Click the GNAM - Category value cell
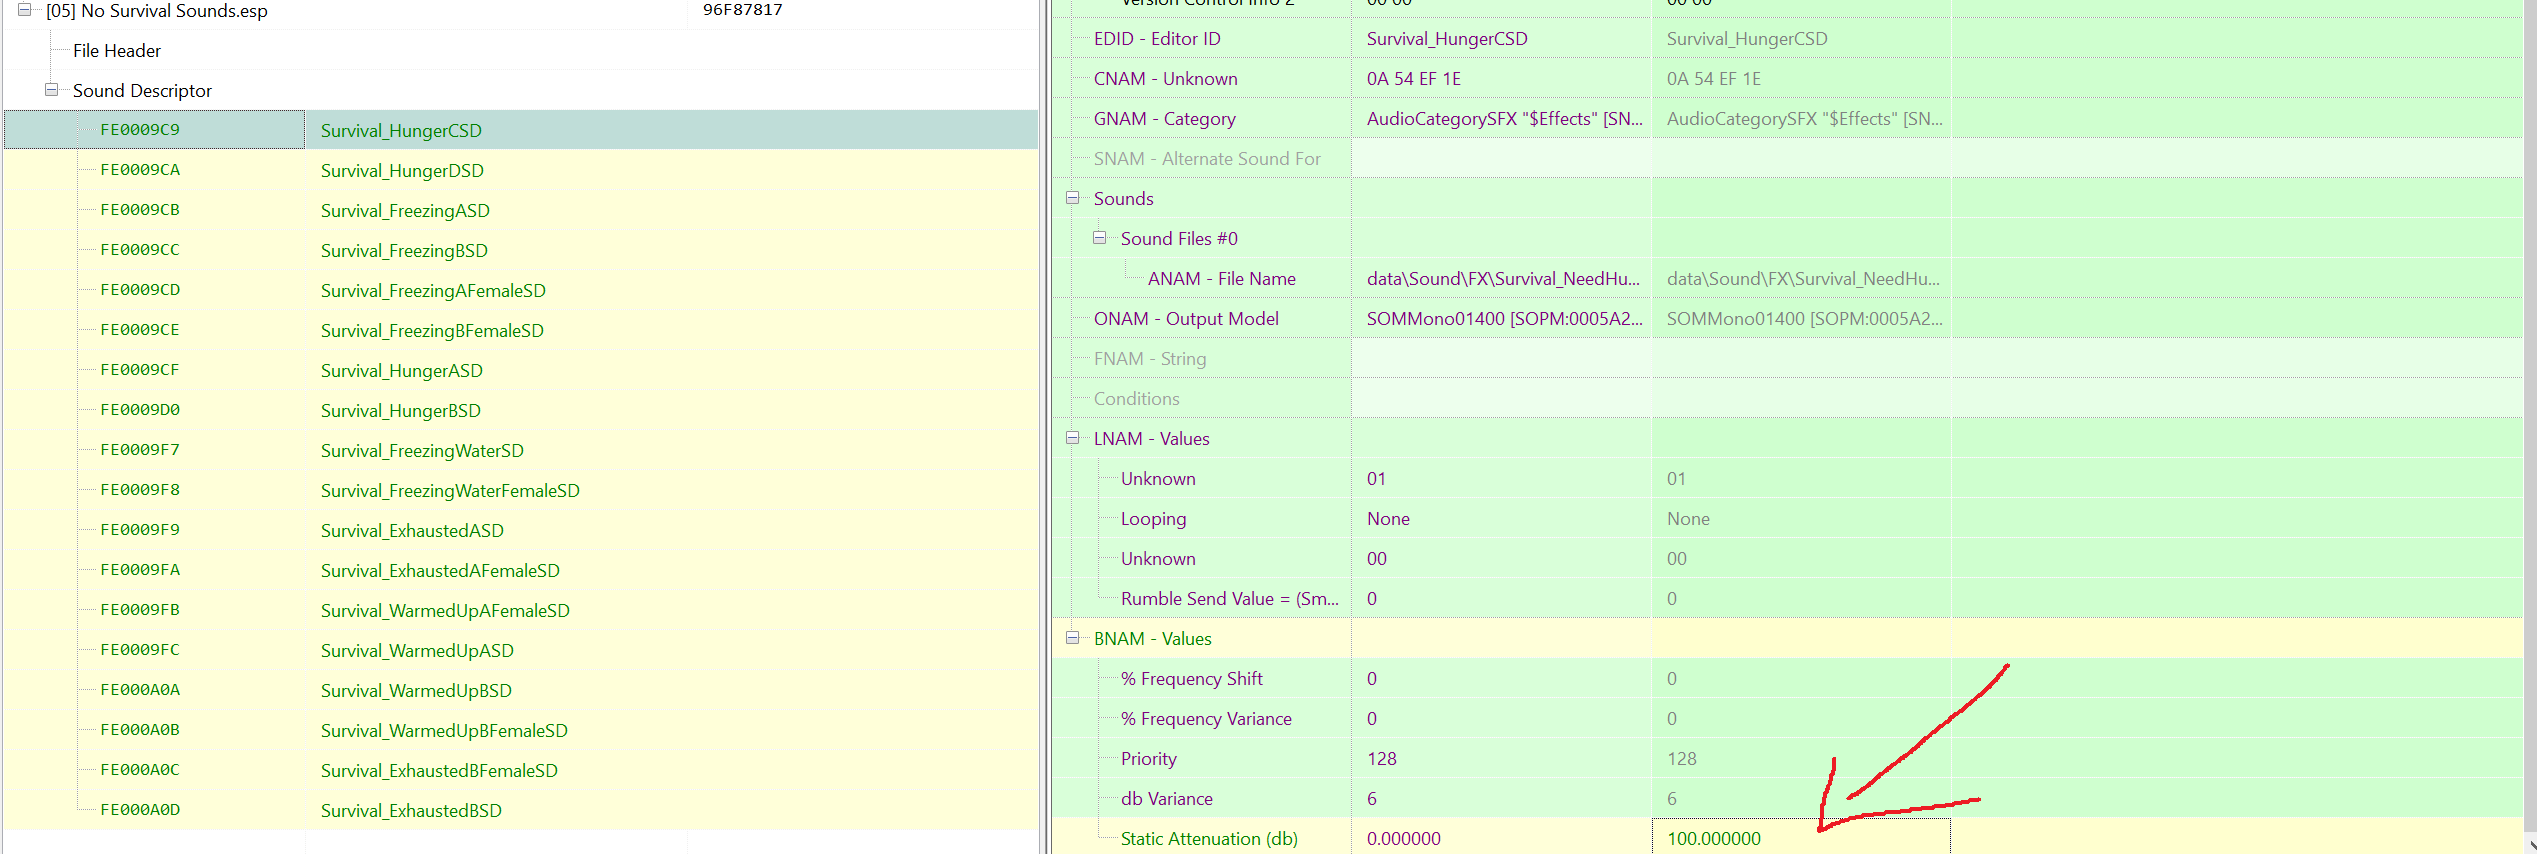The width and height of the screenshot is (2538, 854). 1503,119
